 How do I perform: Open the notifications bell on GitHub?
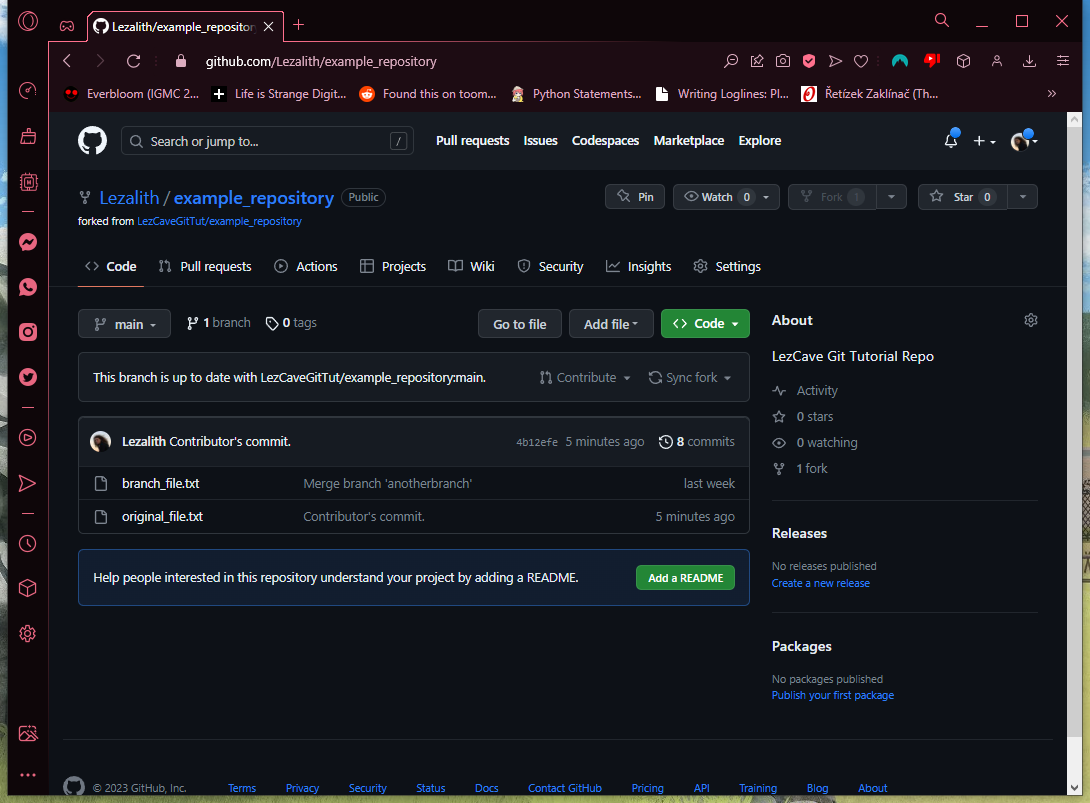(x=949, y=141)
